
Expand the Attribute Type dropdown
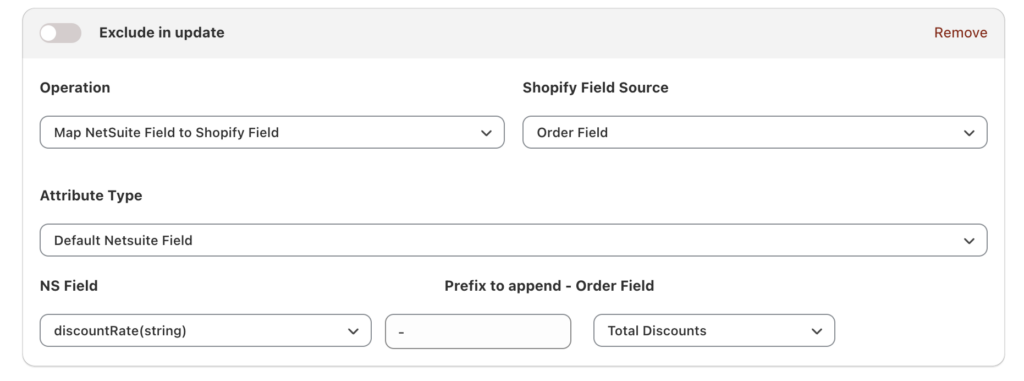513,240
